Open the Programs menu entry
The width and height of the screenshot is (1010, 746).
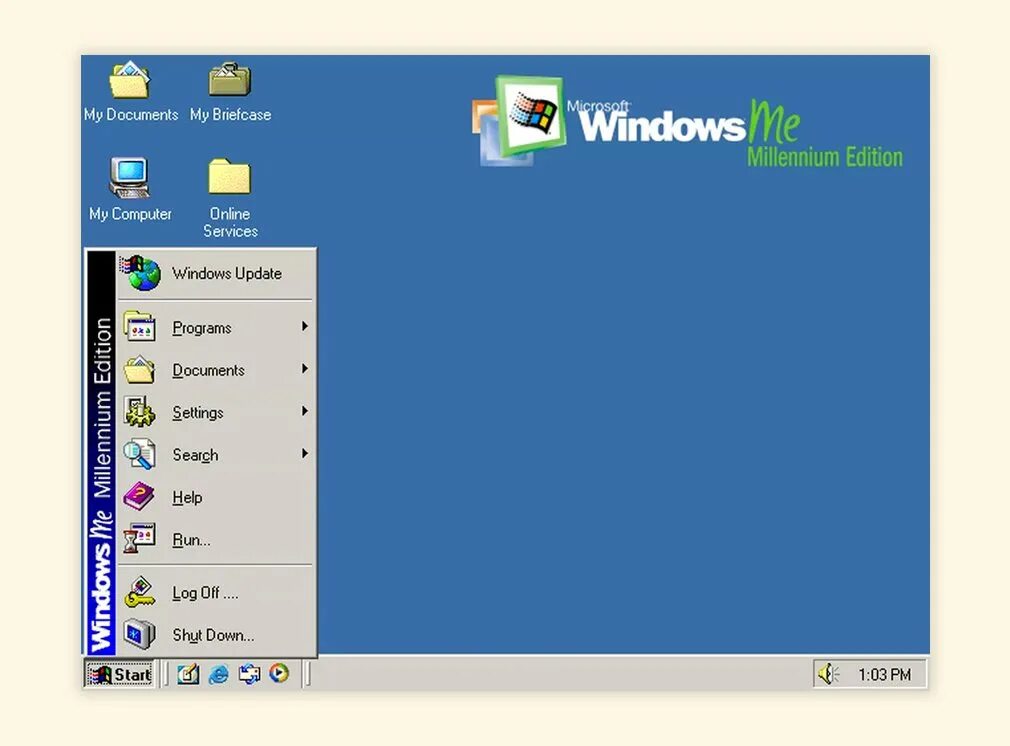point(216,327)
